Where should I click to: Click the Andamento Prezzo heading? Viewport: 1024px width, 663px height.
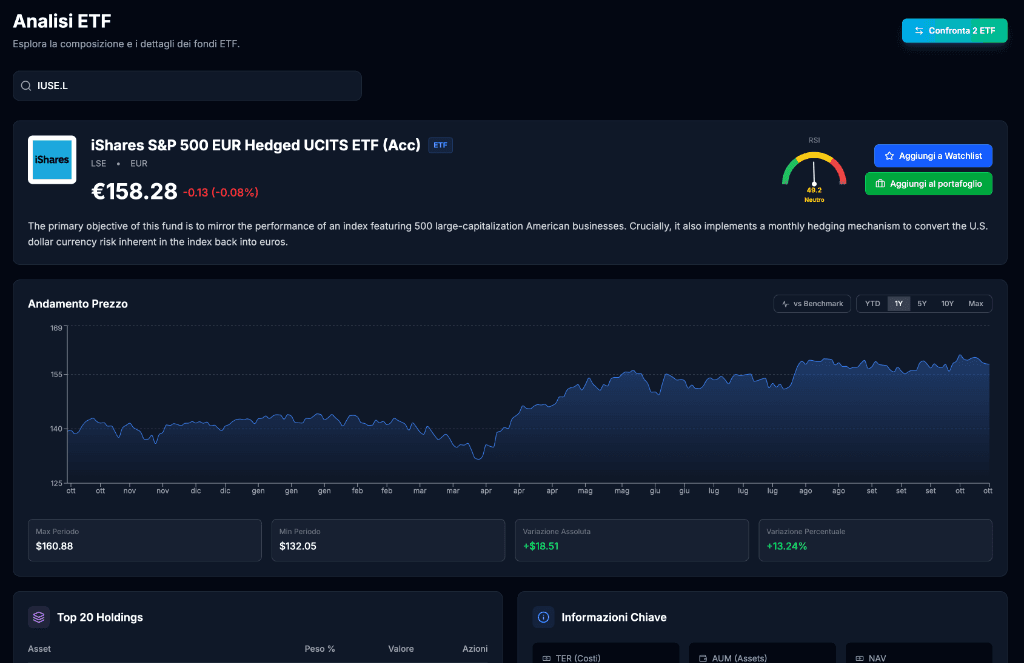tap(78, 304)
